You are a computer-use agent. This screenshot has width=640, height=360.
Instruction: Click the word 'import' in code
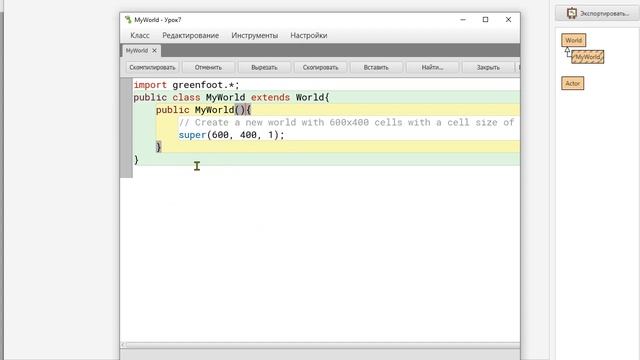pyautogui.click(x=150, y=85)
